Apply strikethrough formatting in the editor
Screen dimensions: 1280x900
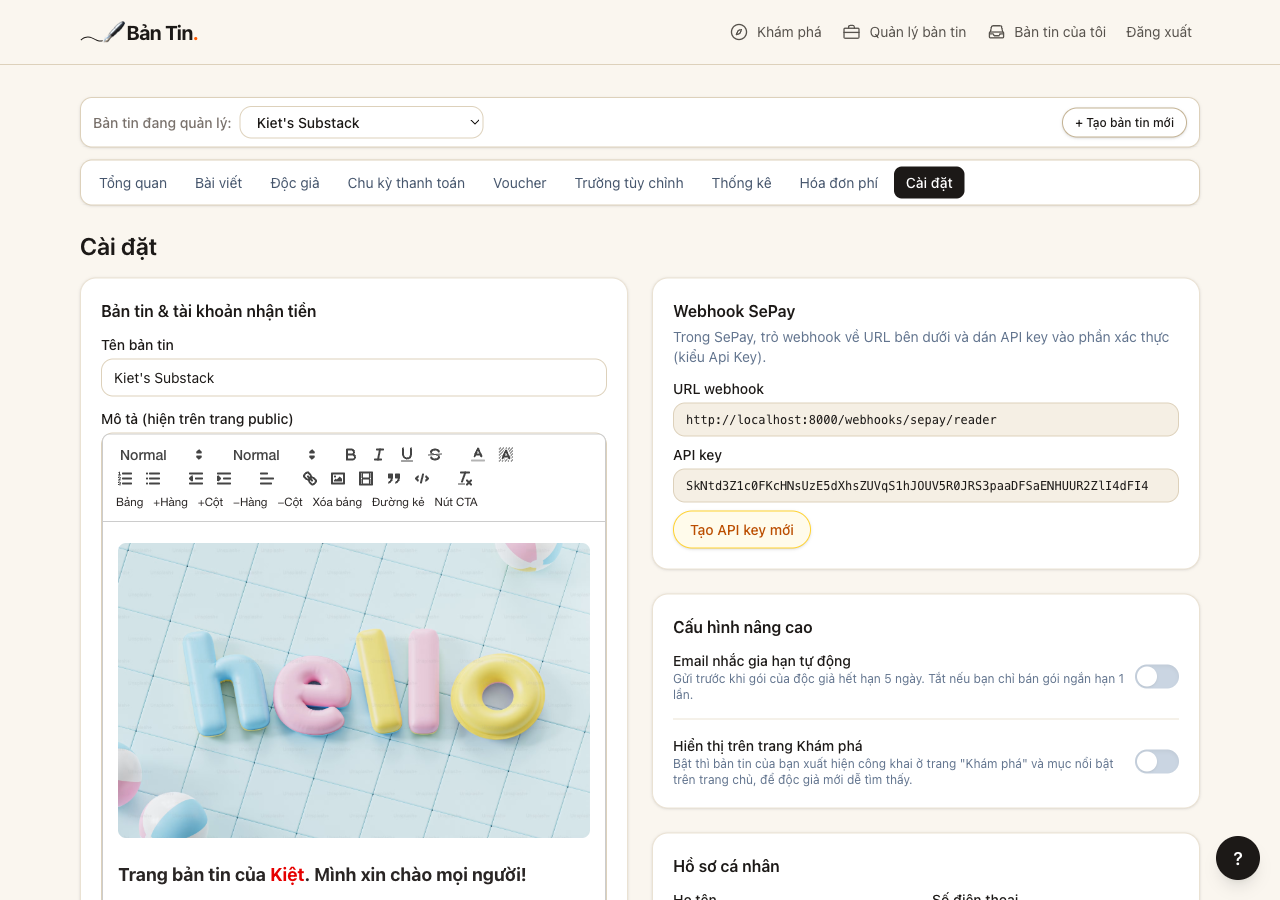pos(435,455)
